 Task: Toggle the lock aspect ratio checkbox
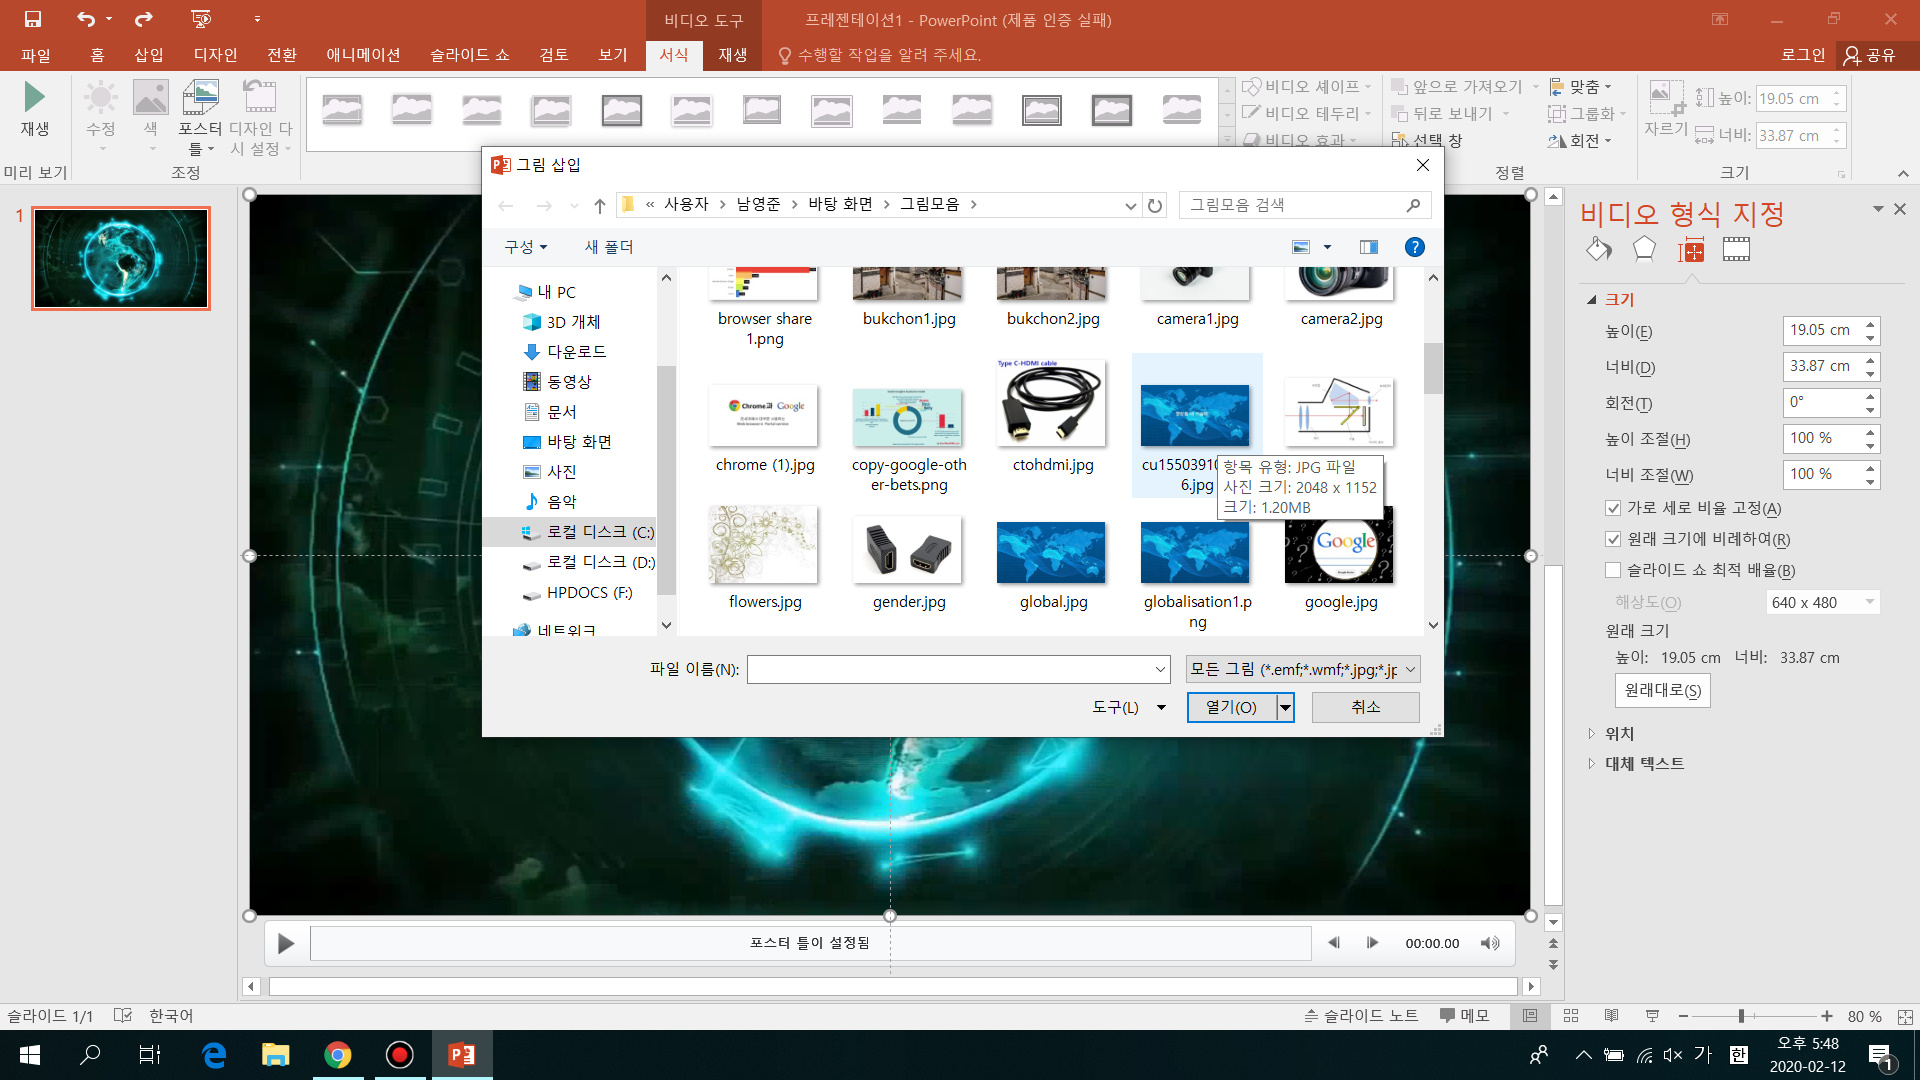click(1613, 508)
